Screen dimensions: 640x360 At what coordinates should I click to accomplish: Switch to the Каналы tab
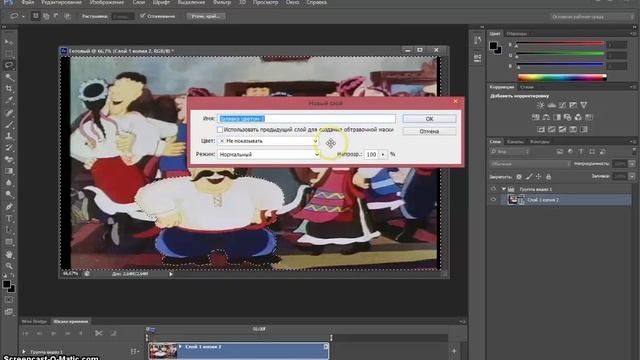(x=515, y=142)
